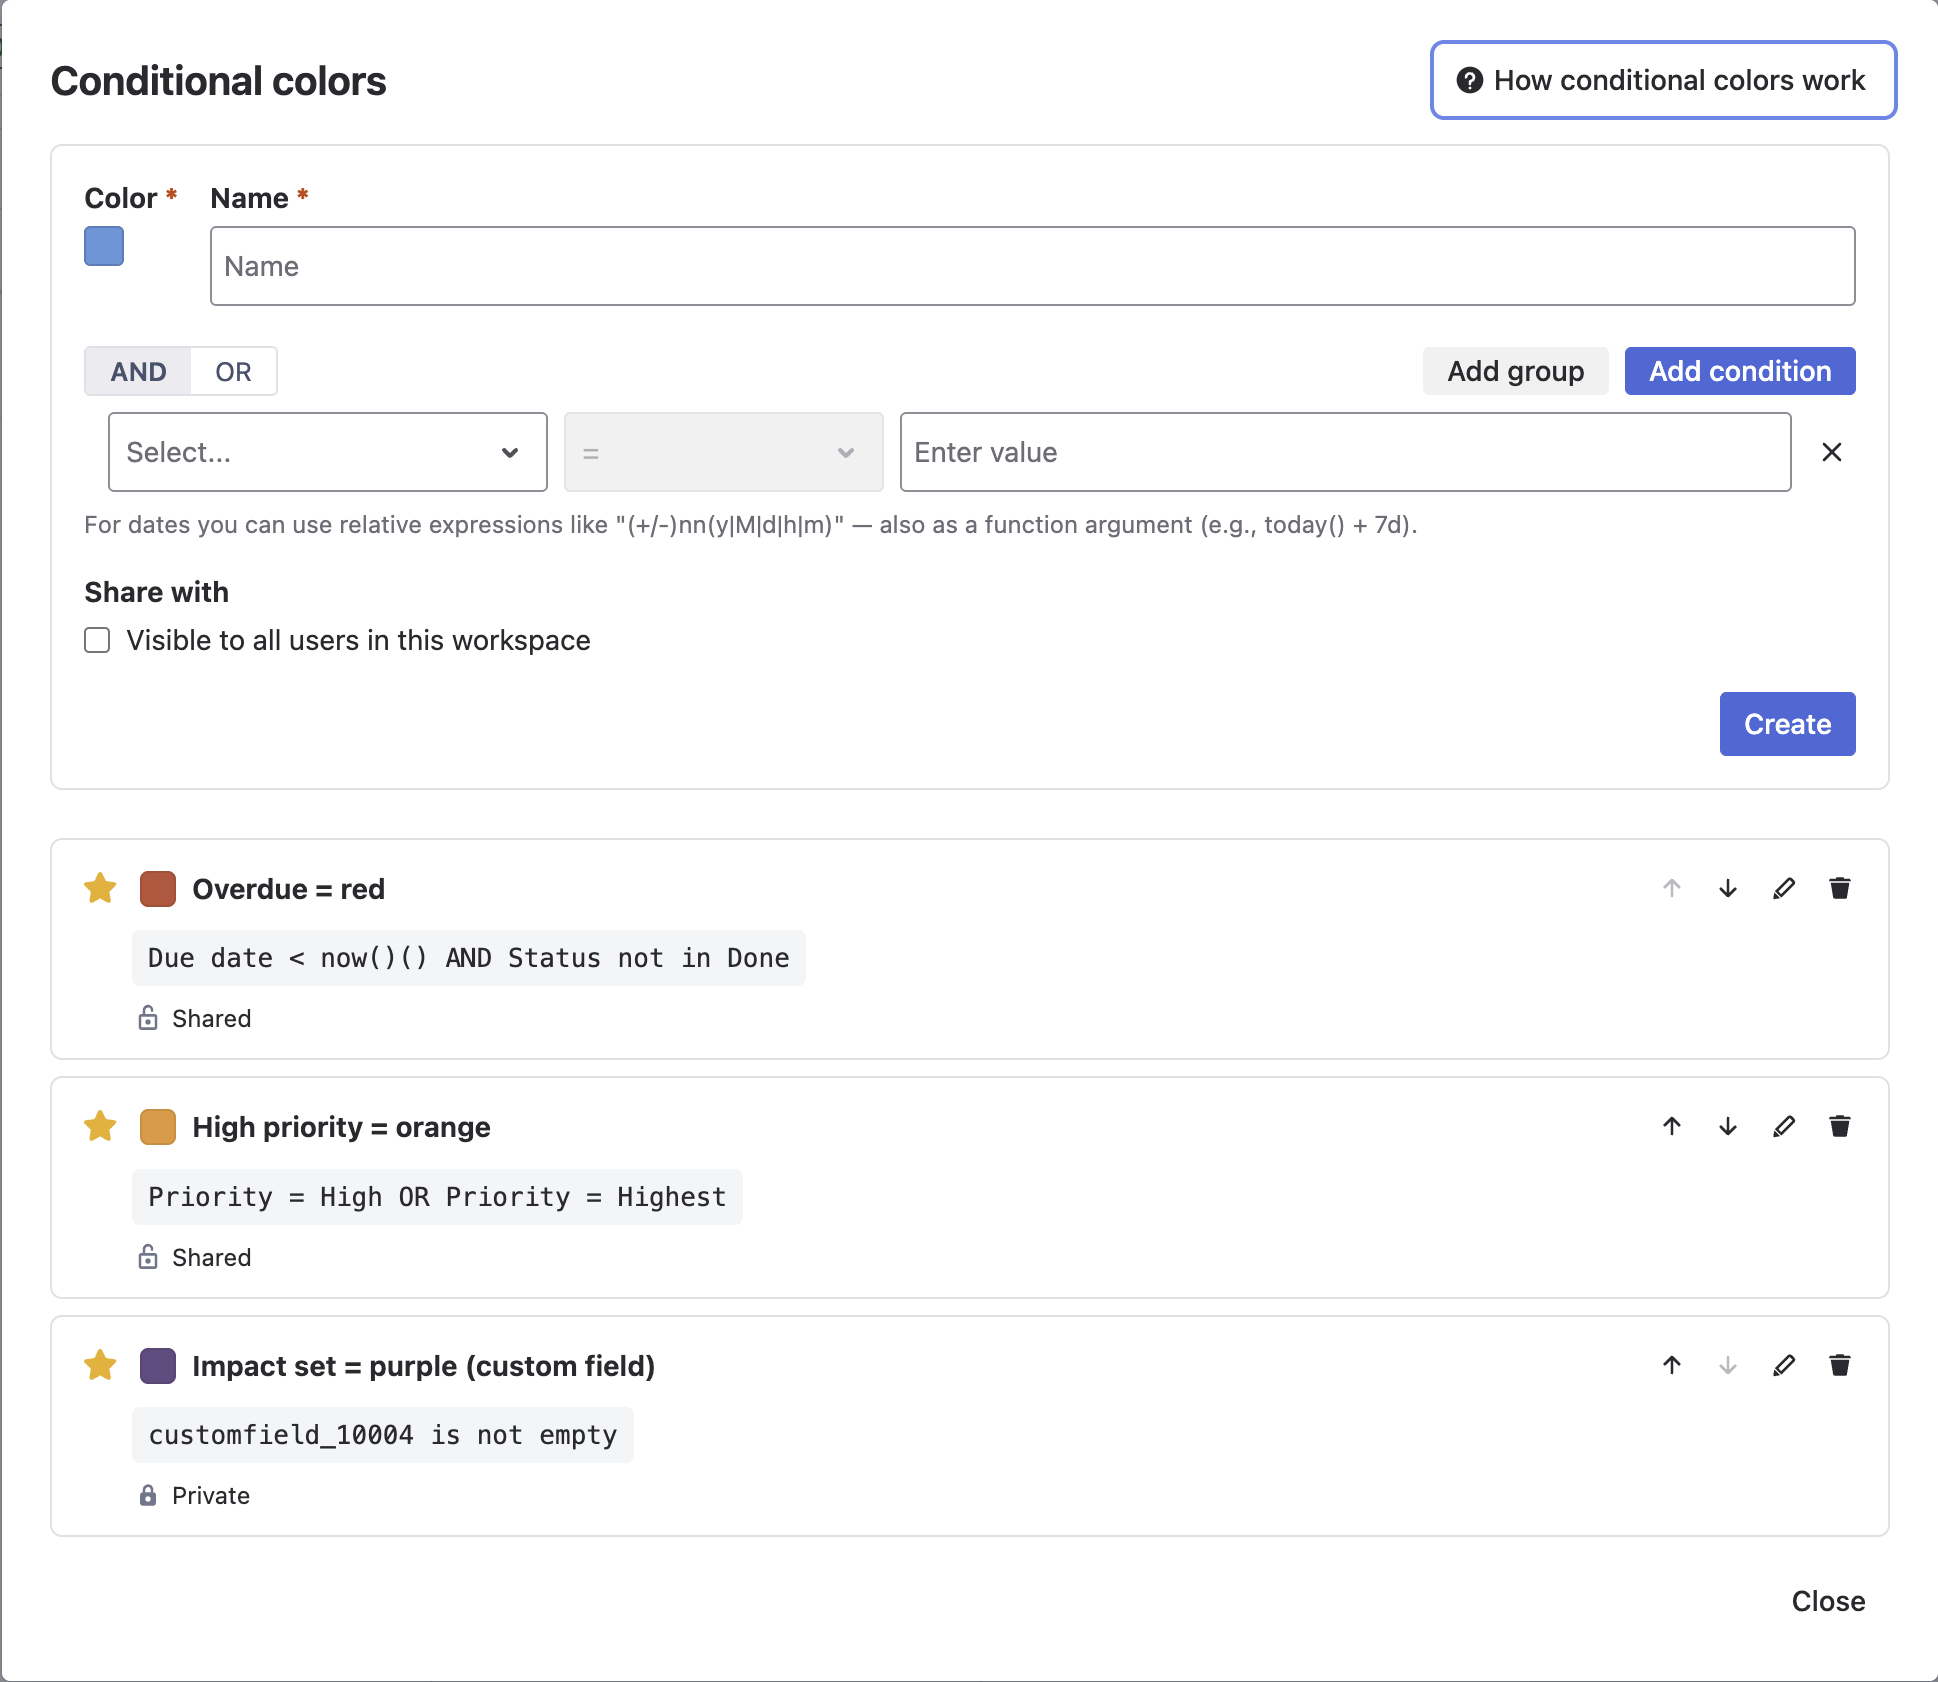Open How conditional colors work help
Image resolution: width=1938 pixels, height=1682 pixels.
point(1664,80)
